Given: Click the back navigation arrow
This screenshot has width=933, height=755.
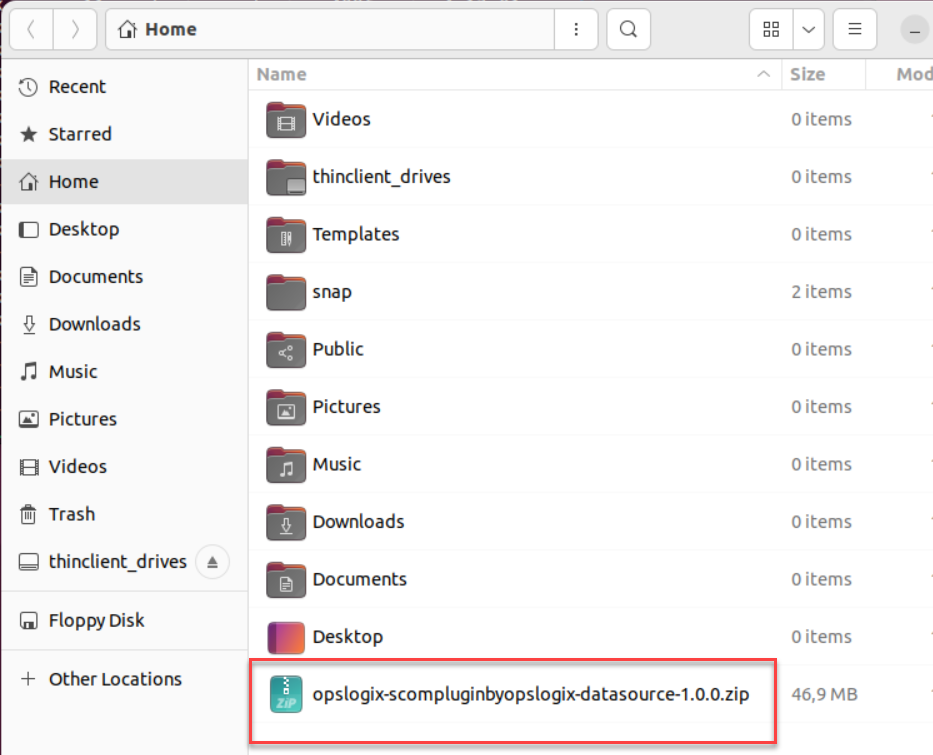Looking at the screenshot, I should (x=31, y=30).
